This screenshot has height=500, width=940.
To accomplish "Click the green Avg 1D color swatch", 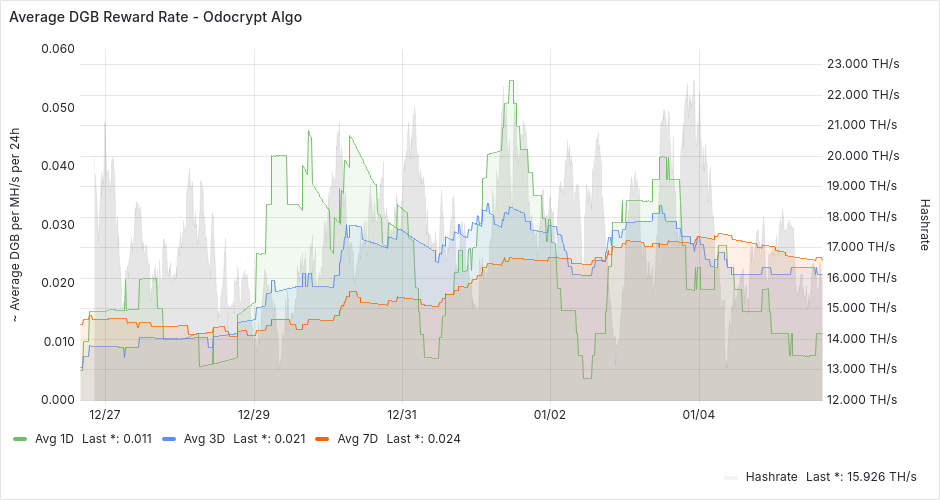I will (21, 439).
